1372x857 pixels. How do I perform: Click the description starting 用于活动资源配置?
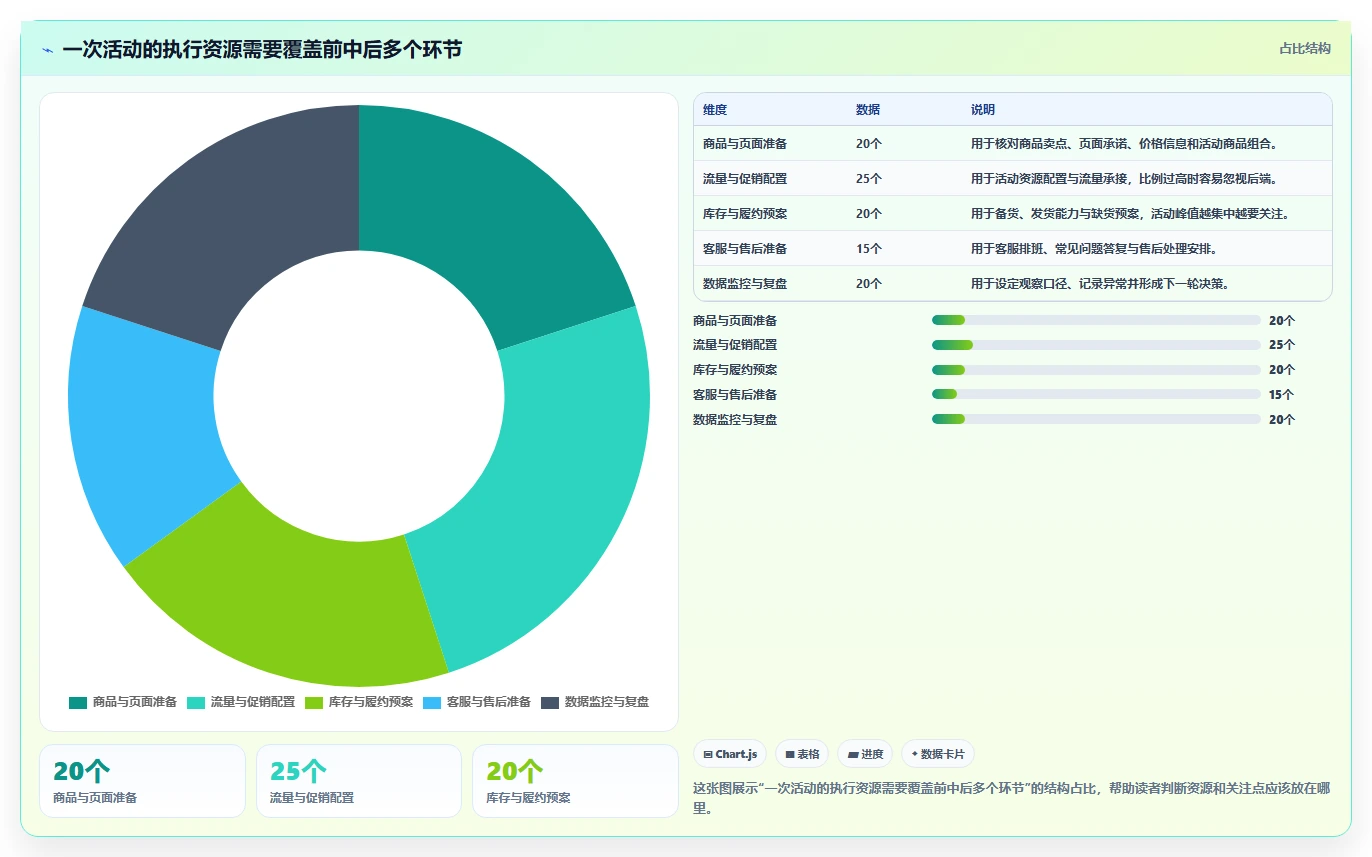[1124, 179]
